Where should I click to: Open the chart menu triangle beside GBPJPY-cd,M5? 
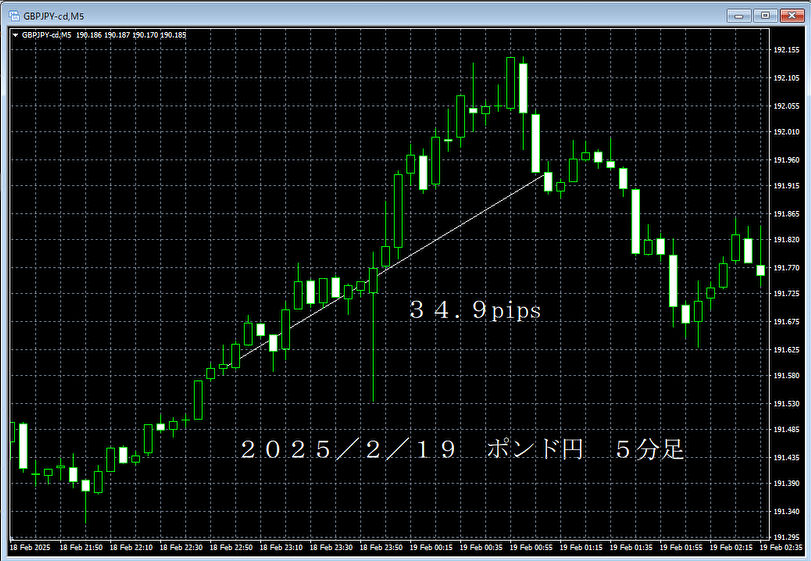(x=16, y=35)
